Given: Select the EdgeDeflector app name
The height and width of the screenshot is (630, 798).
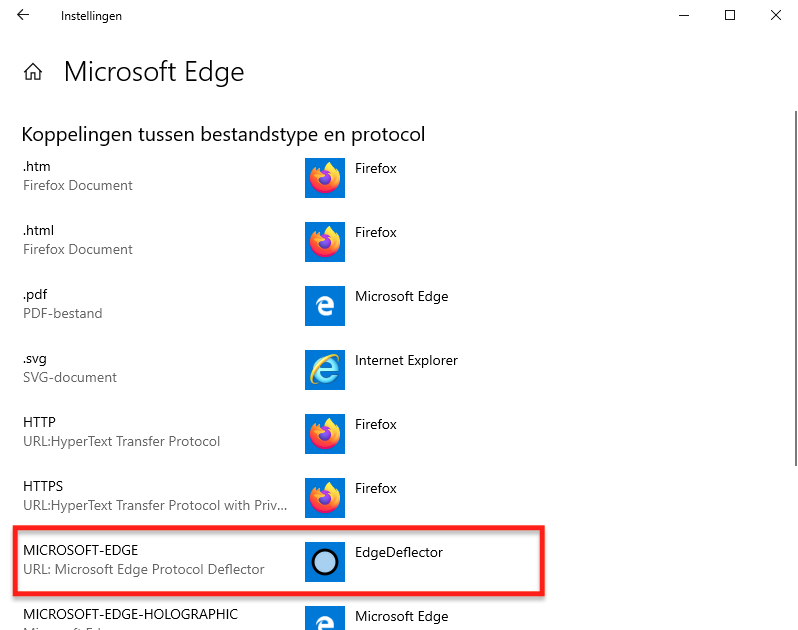Looking at the screenshot, I should 398,553.
